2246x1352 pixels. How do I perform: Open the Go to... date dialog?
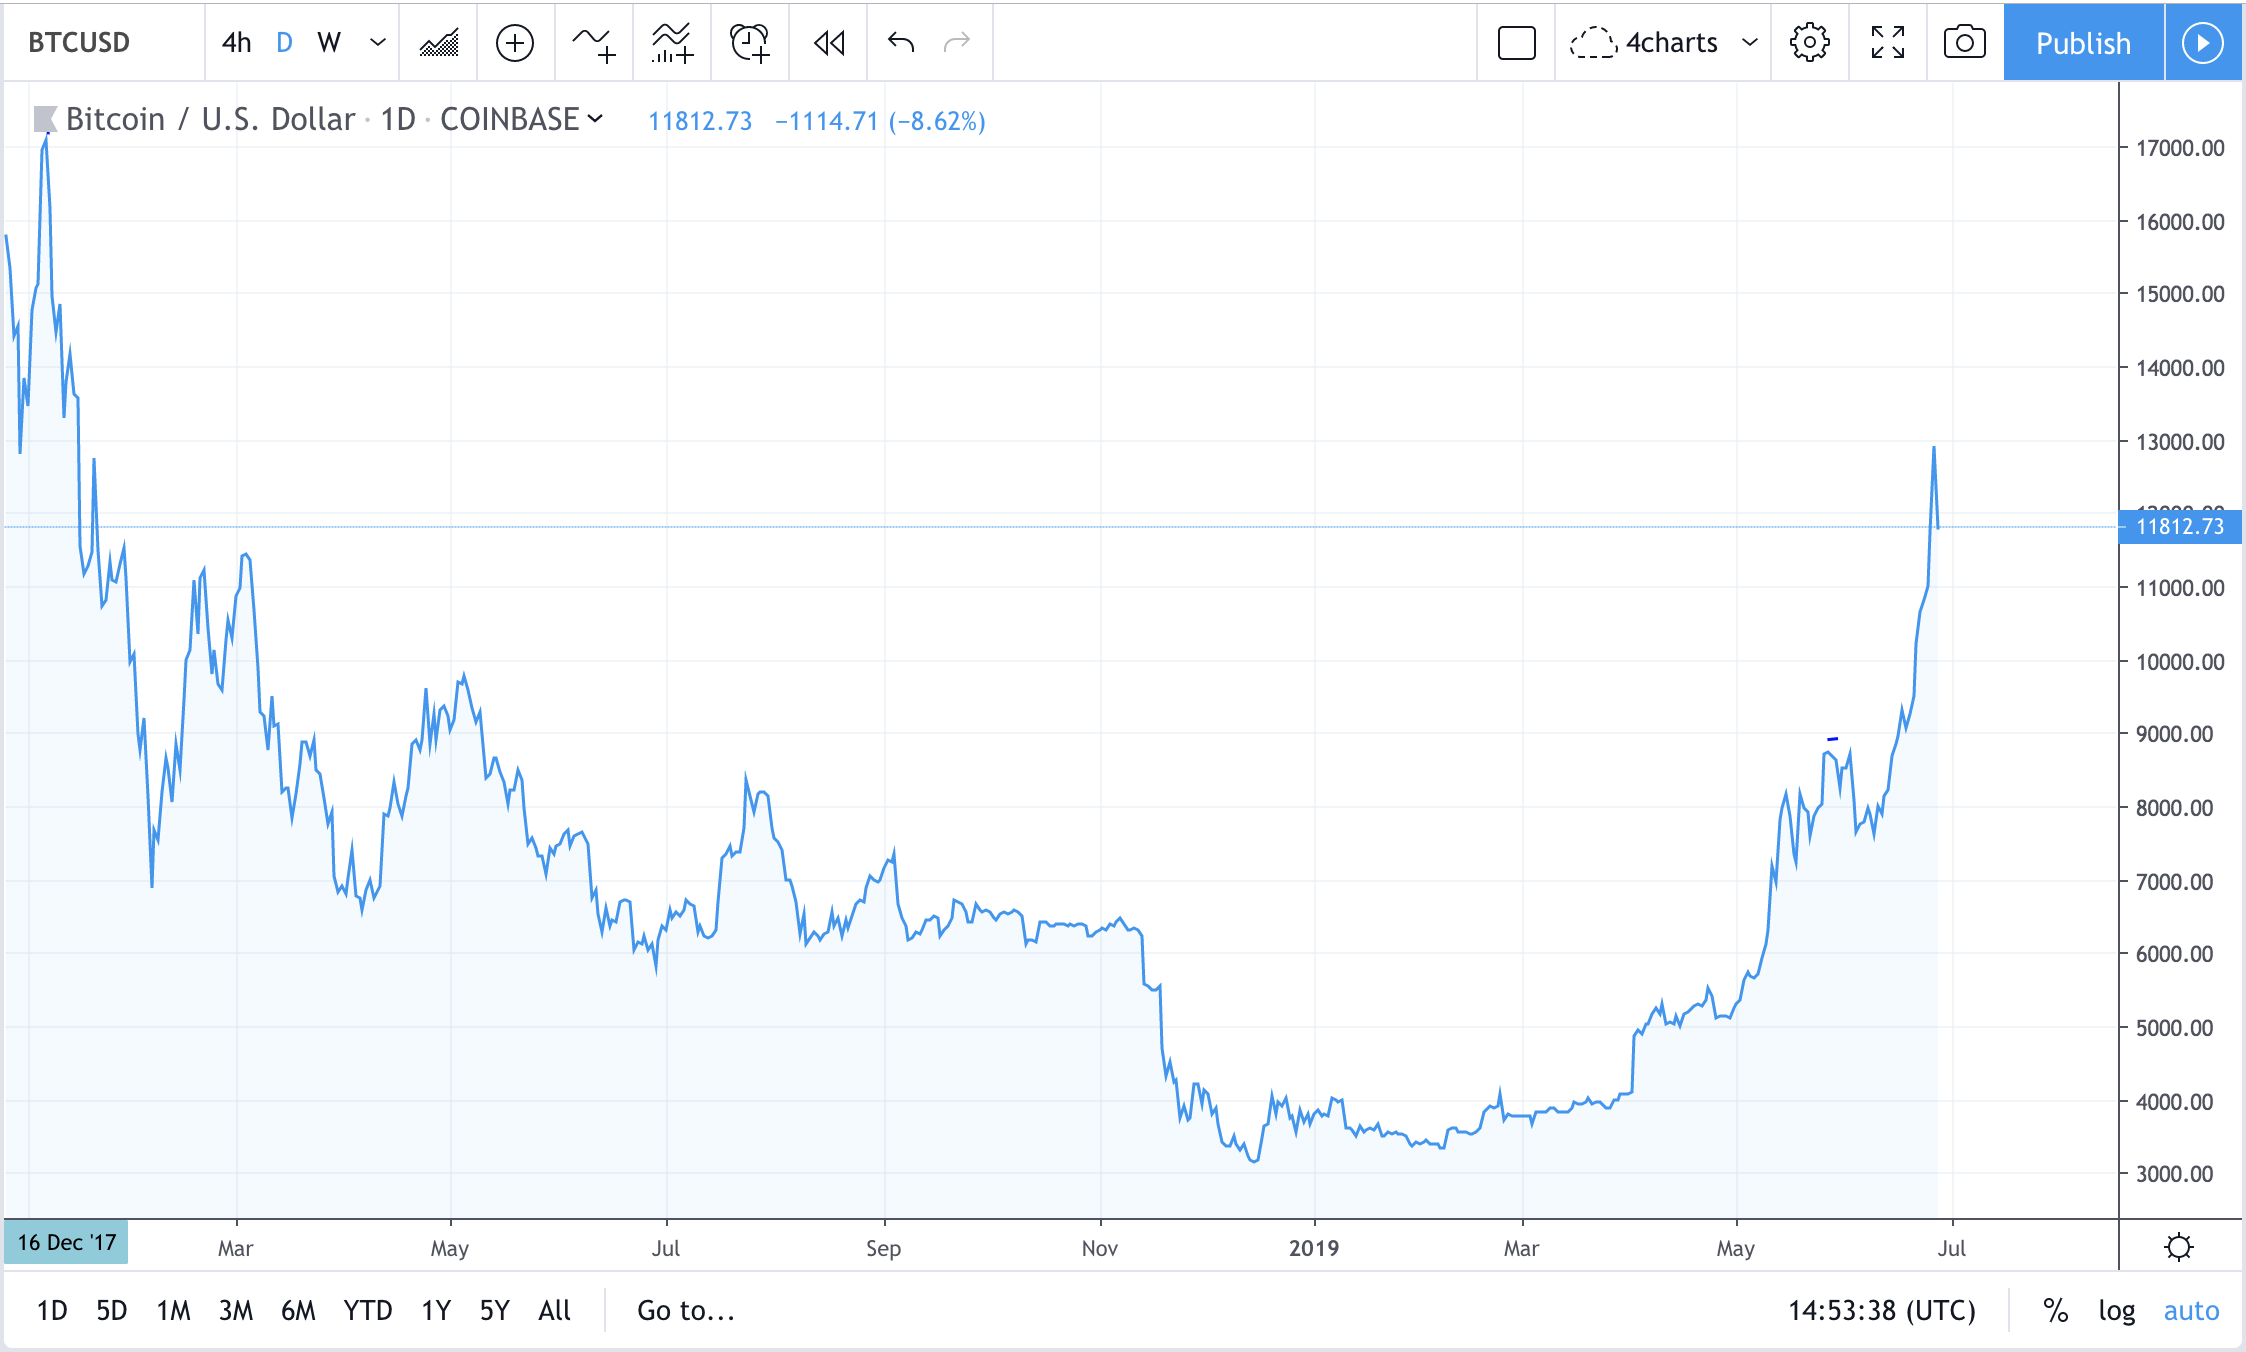click(x=686, y=1310)
